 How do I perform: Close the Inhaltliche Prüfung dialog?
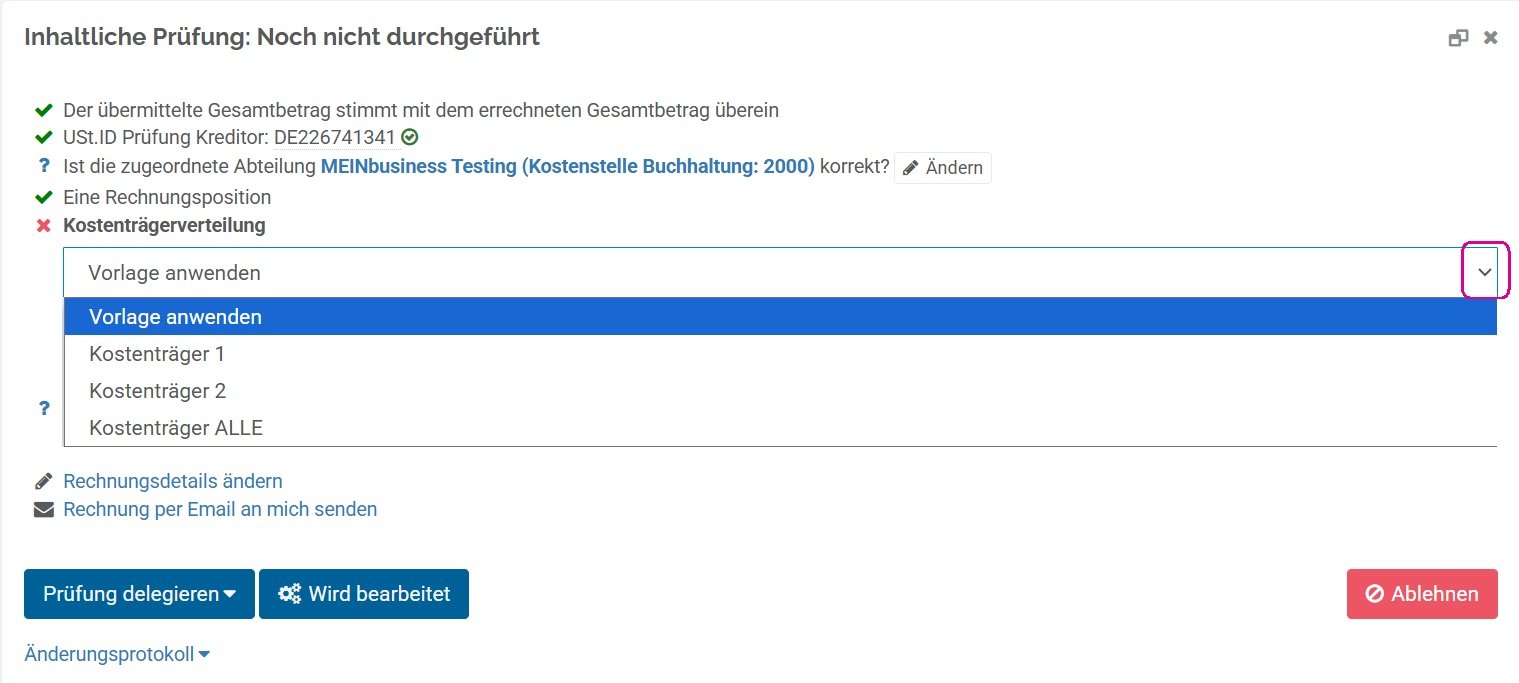click(x=1490, y=38)
